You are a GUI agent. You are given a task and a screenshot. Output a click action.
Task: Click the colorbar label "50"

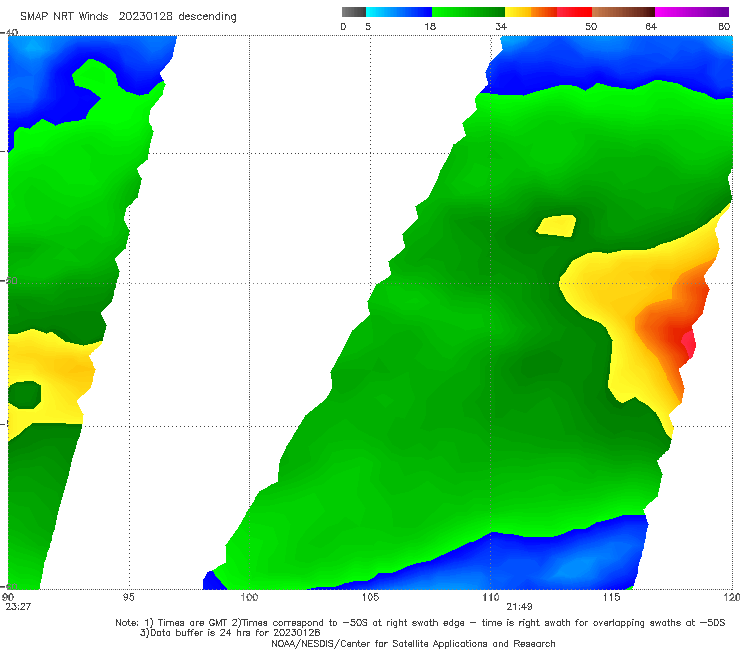(591, 27)
